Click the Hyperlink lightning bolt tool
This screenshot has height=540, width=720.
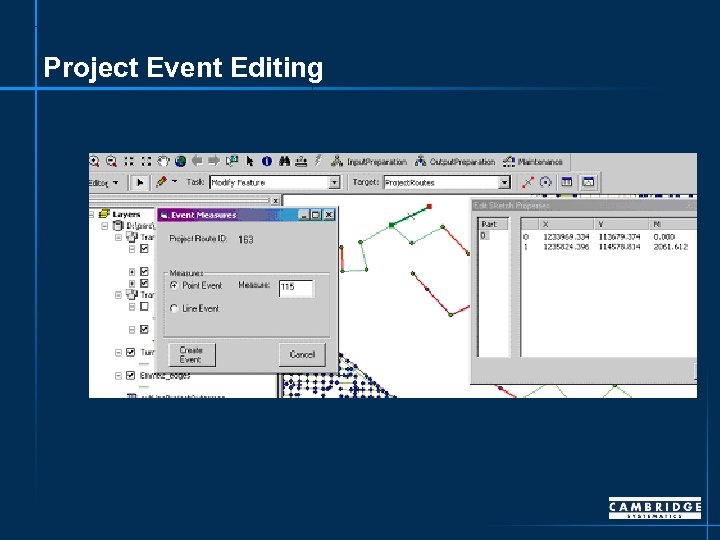[x=318, y=161]
